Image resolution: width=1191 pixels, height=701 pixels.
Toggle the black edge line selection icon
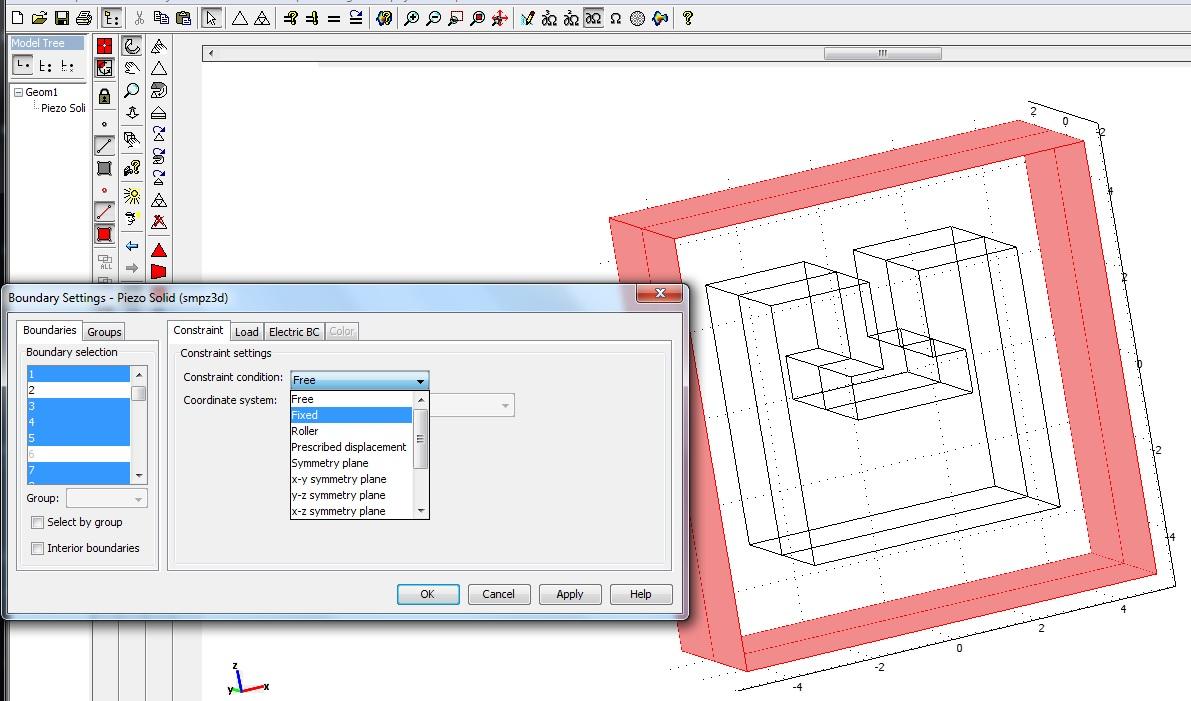105,146
